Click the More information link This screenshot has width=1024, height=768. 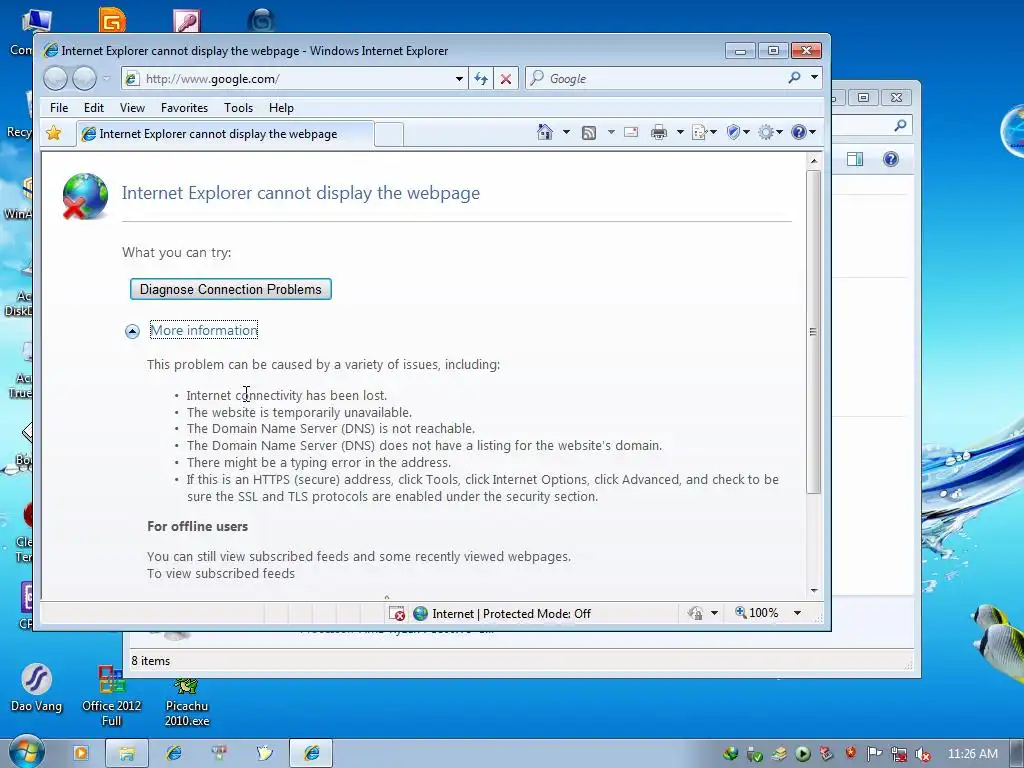point(204,330)
